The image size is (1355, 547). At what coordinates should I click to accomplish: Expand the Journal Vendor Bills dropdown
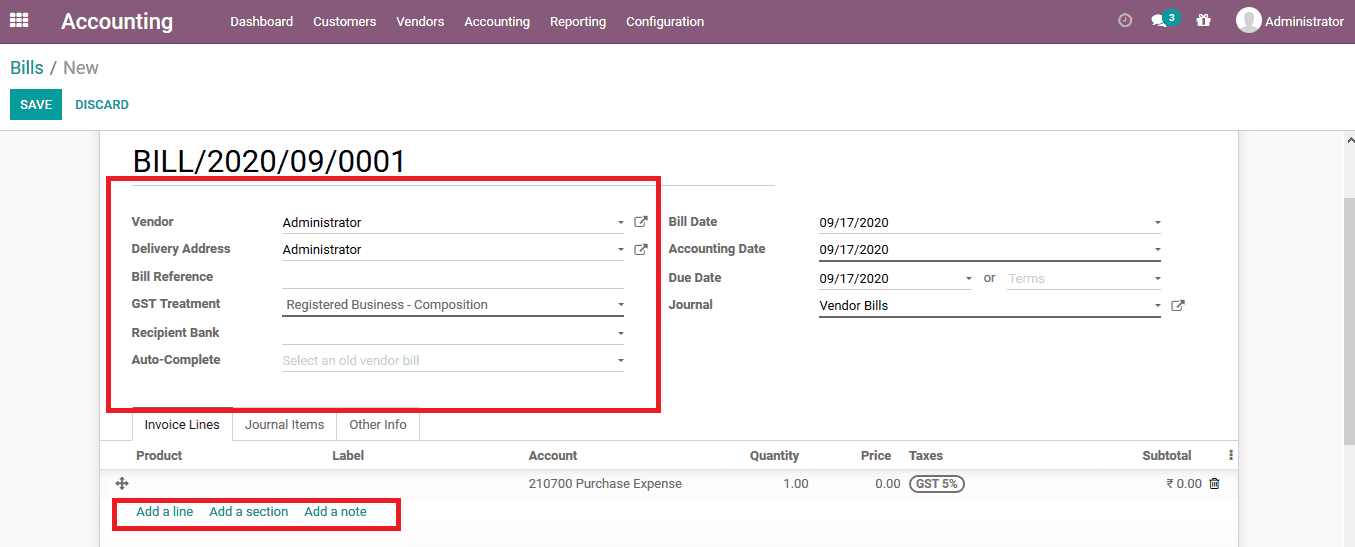pyautogui.click(x=1157, y=306)
